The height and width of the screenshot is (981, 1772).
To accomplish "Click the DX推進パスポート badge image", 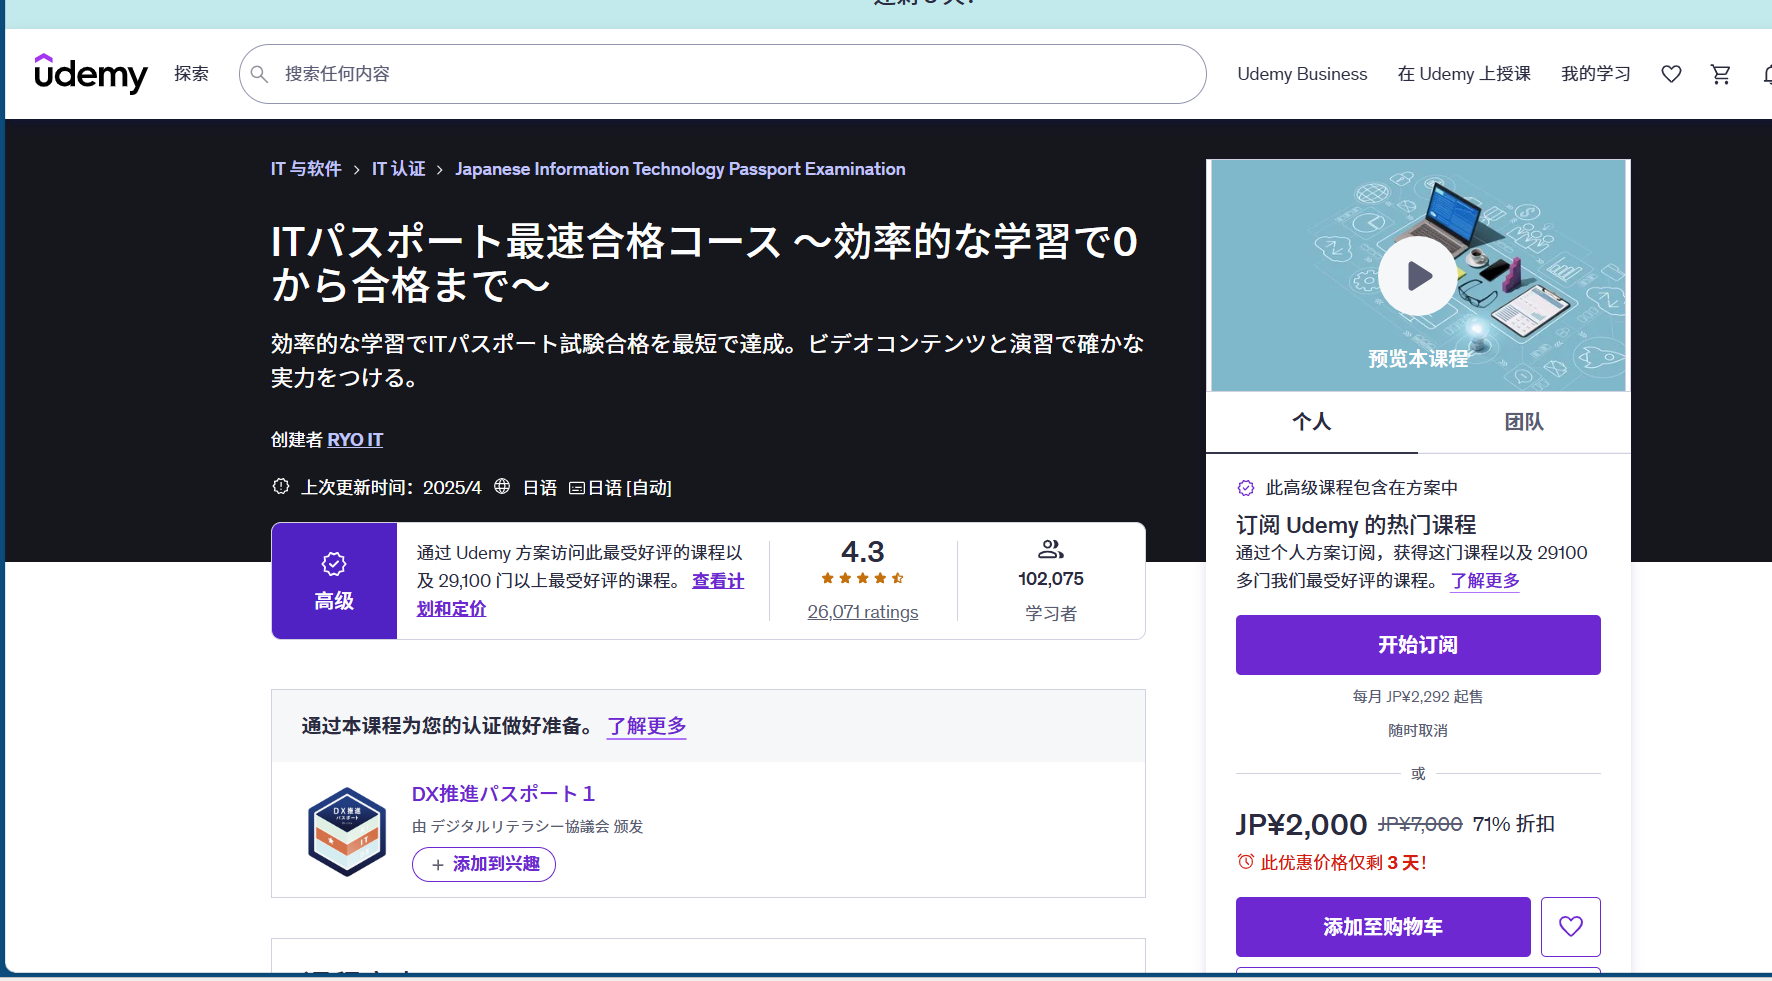I will [x=347, y=832].
